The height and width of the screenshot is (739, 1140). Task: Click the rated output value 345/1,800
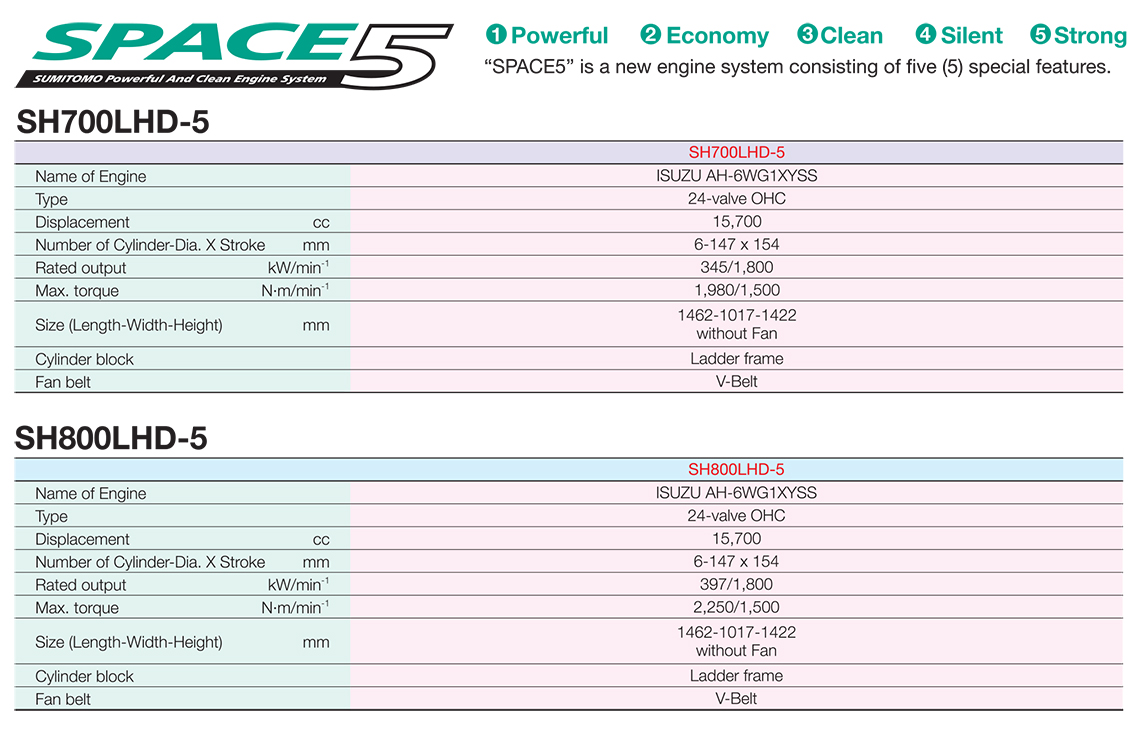tap(736, 267)
